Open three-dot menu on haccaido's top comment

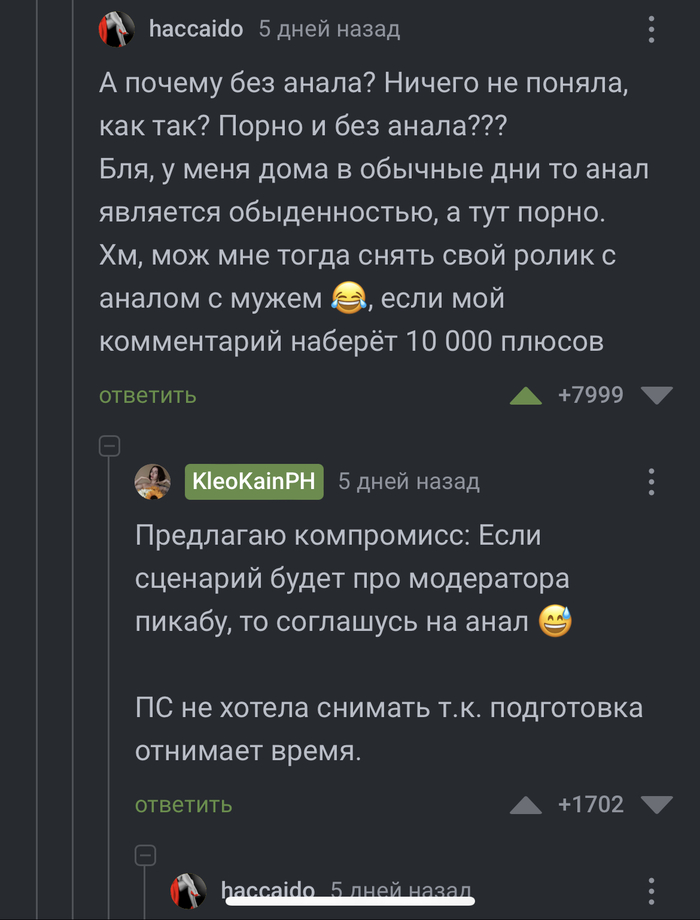[x=651, y=29]
